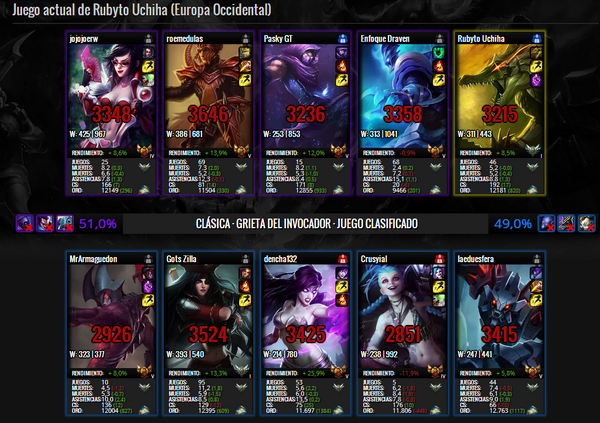Click the banned champion icon nearest 49,0%
Viewport: 600px width, 423px height.
point(546,223)
